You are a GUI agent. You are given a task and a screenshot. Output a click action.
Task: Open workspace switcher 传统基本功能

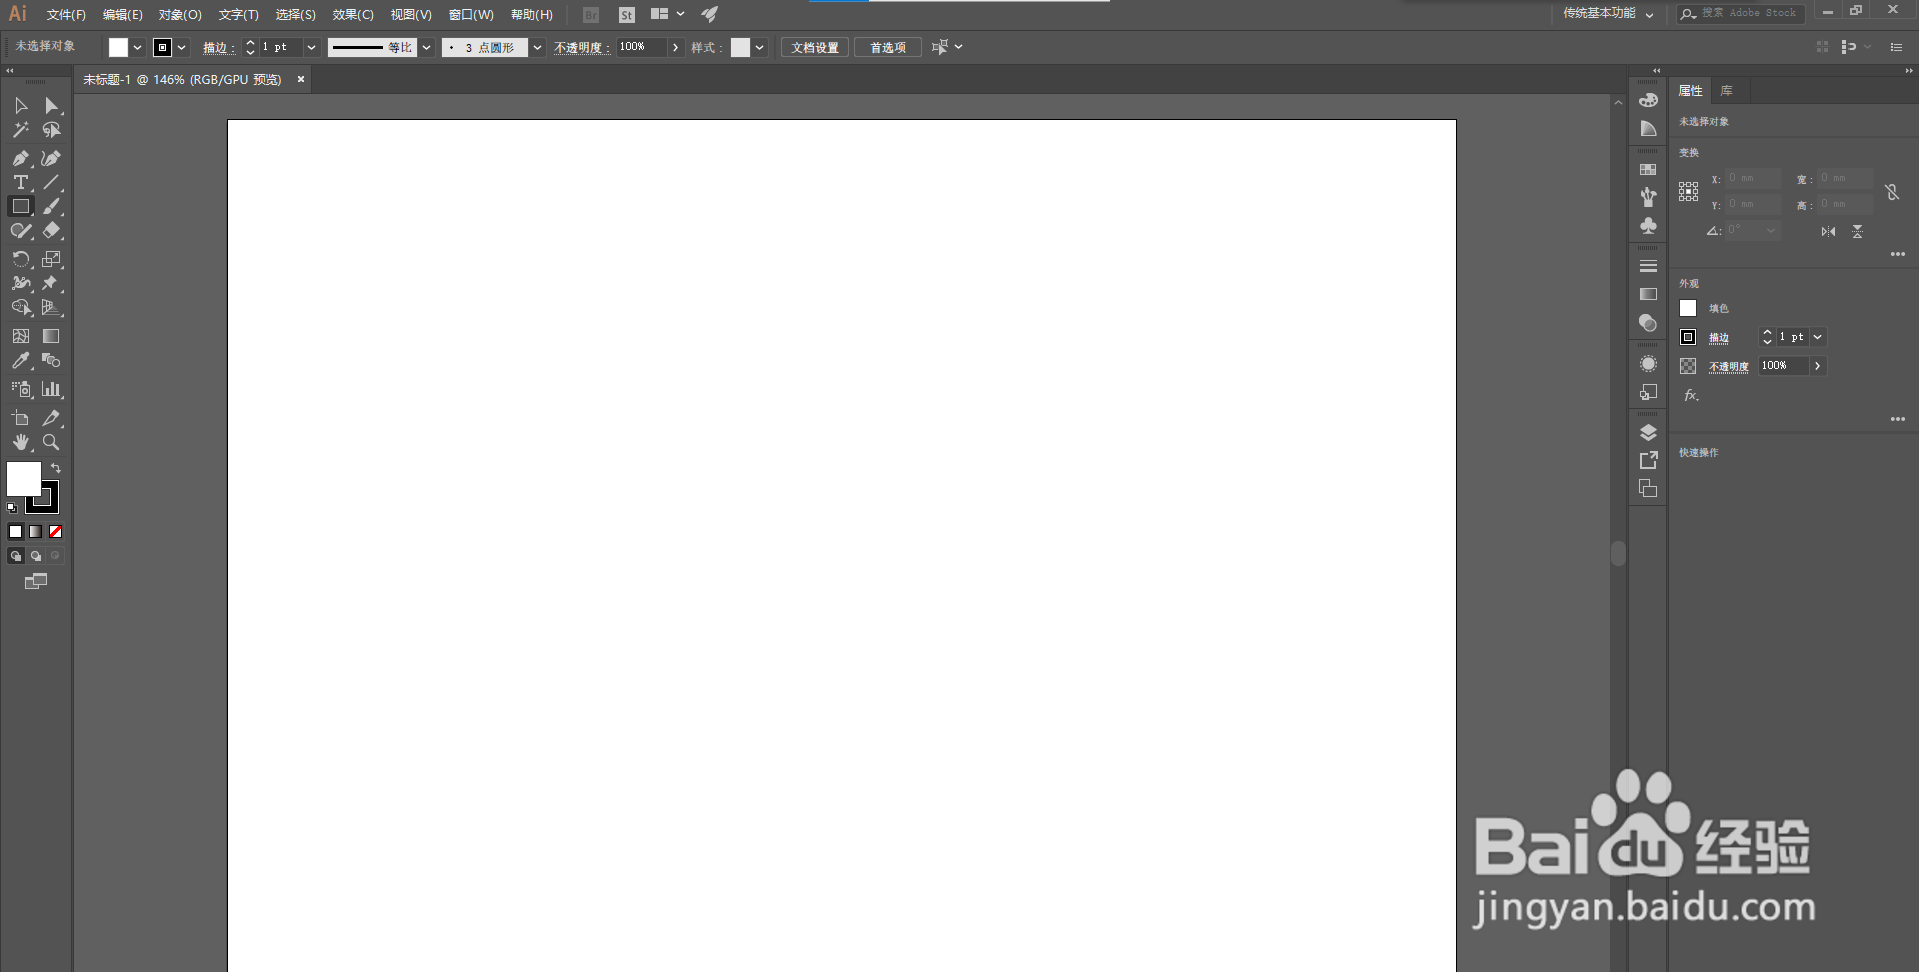(1608, 13)
